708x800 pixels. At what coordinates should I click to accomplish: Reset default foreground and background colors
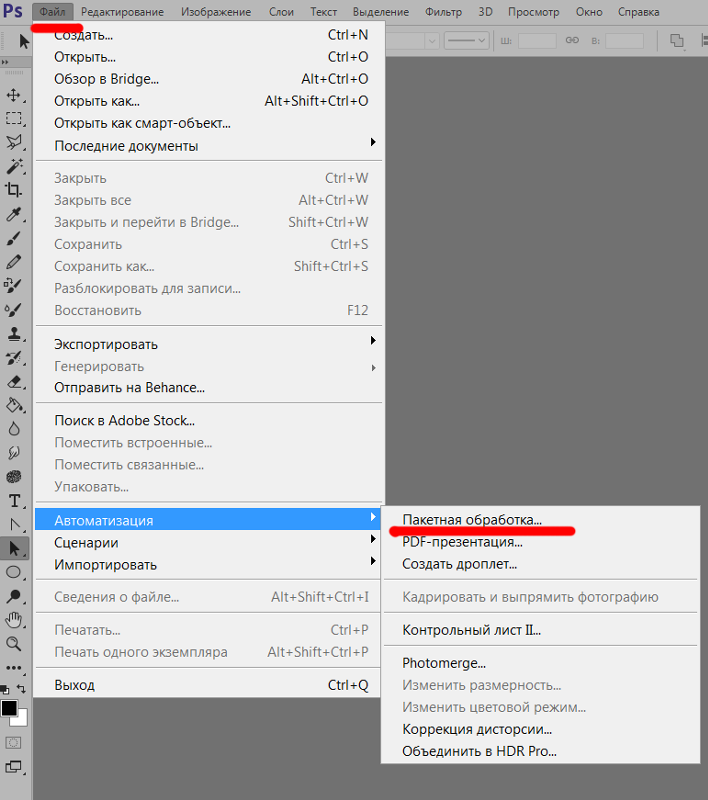coord(5,690)
